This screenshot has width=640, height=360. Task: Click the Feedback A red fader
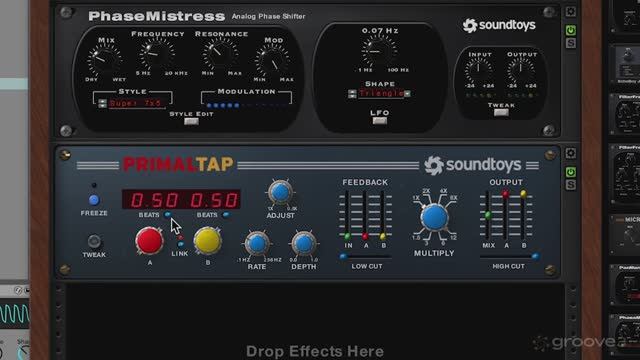[x=365, y=236]
